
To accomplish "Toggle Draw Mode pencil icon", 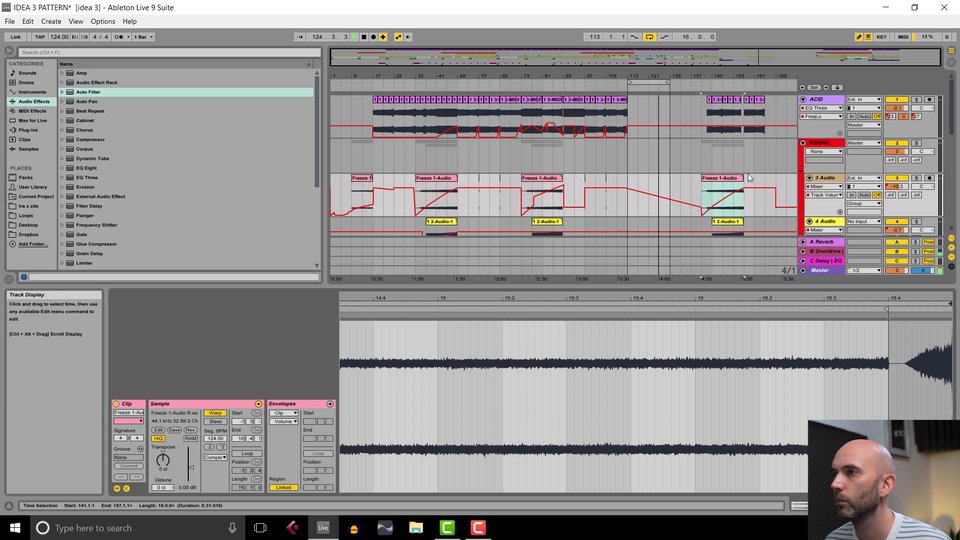I will click(x=858, y=37).
